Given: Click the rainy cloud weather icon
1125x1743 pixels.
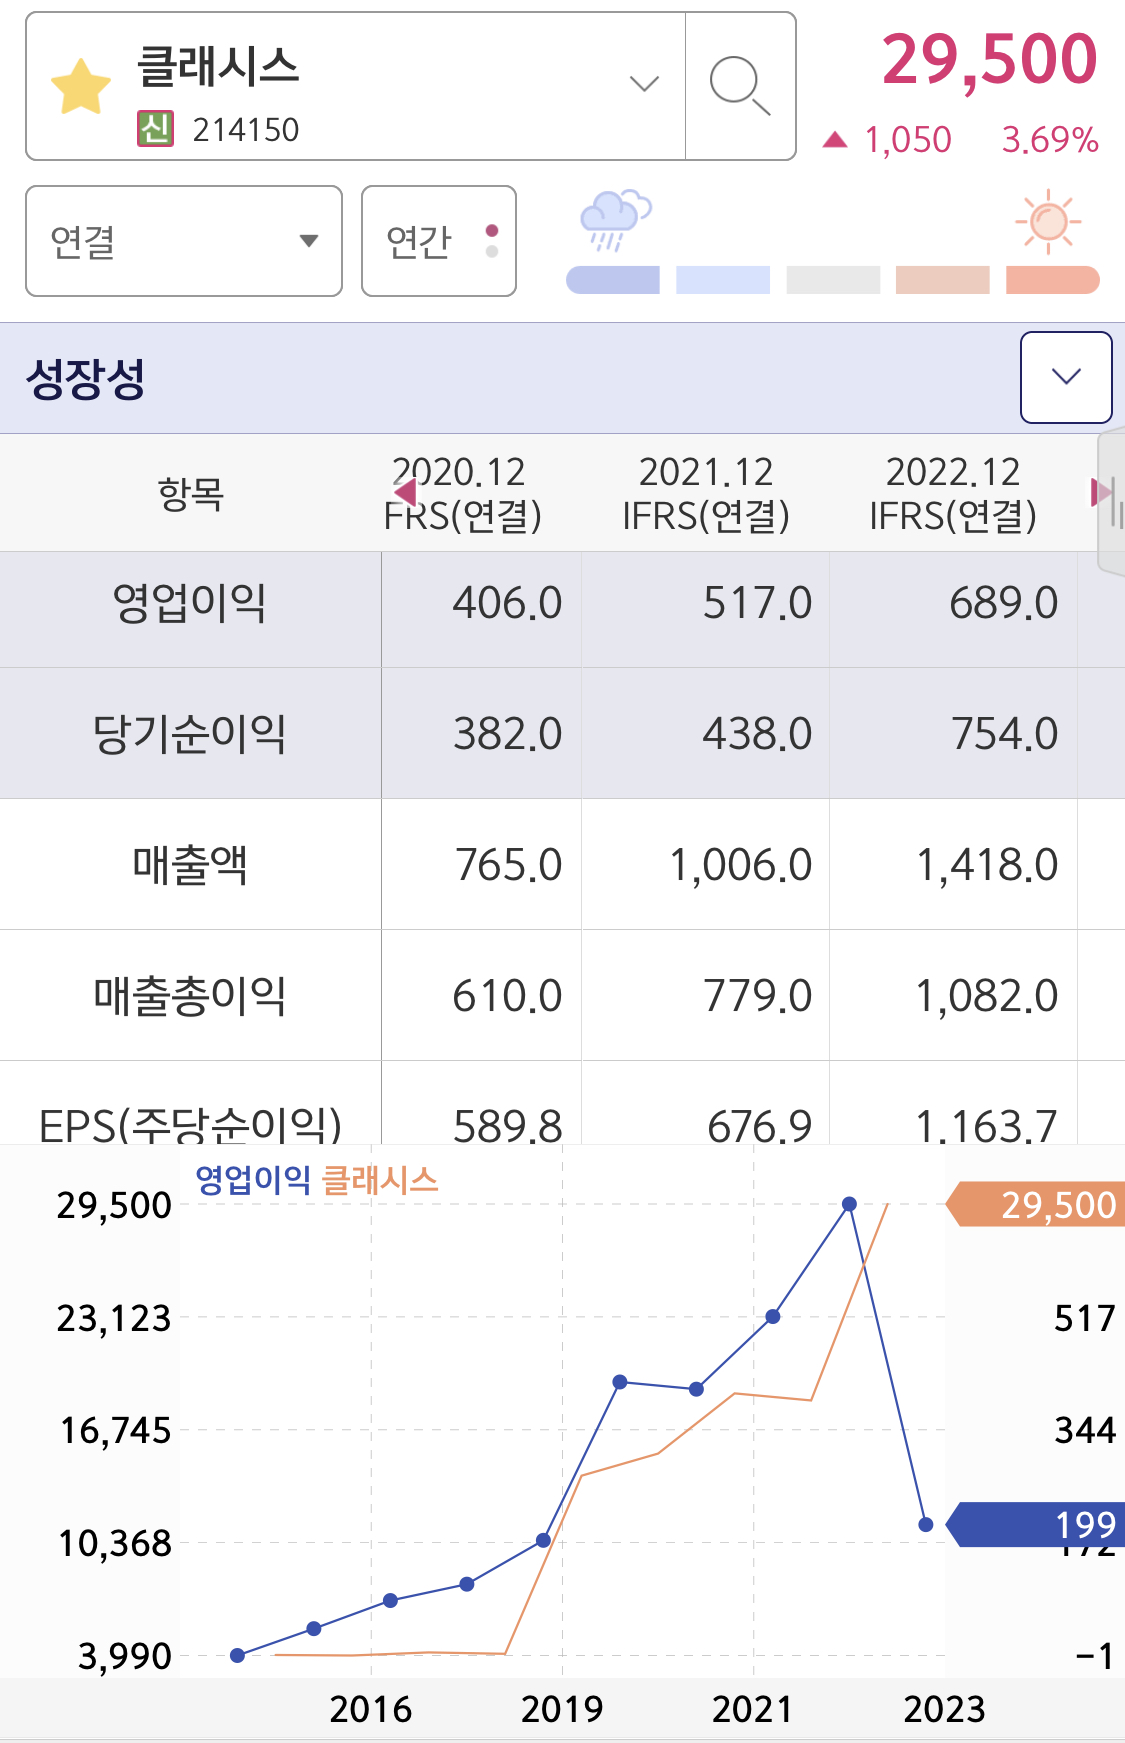Looking at the screenshot, I should pyautogui.click(x=614, y=220).
